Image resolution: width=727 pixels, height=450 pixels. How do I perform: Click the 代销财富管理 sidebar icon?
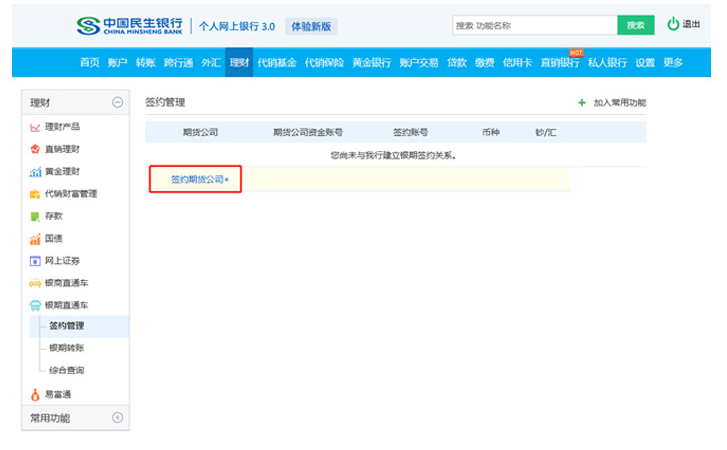[35, 194]
